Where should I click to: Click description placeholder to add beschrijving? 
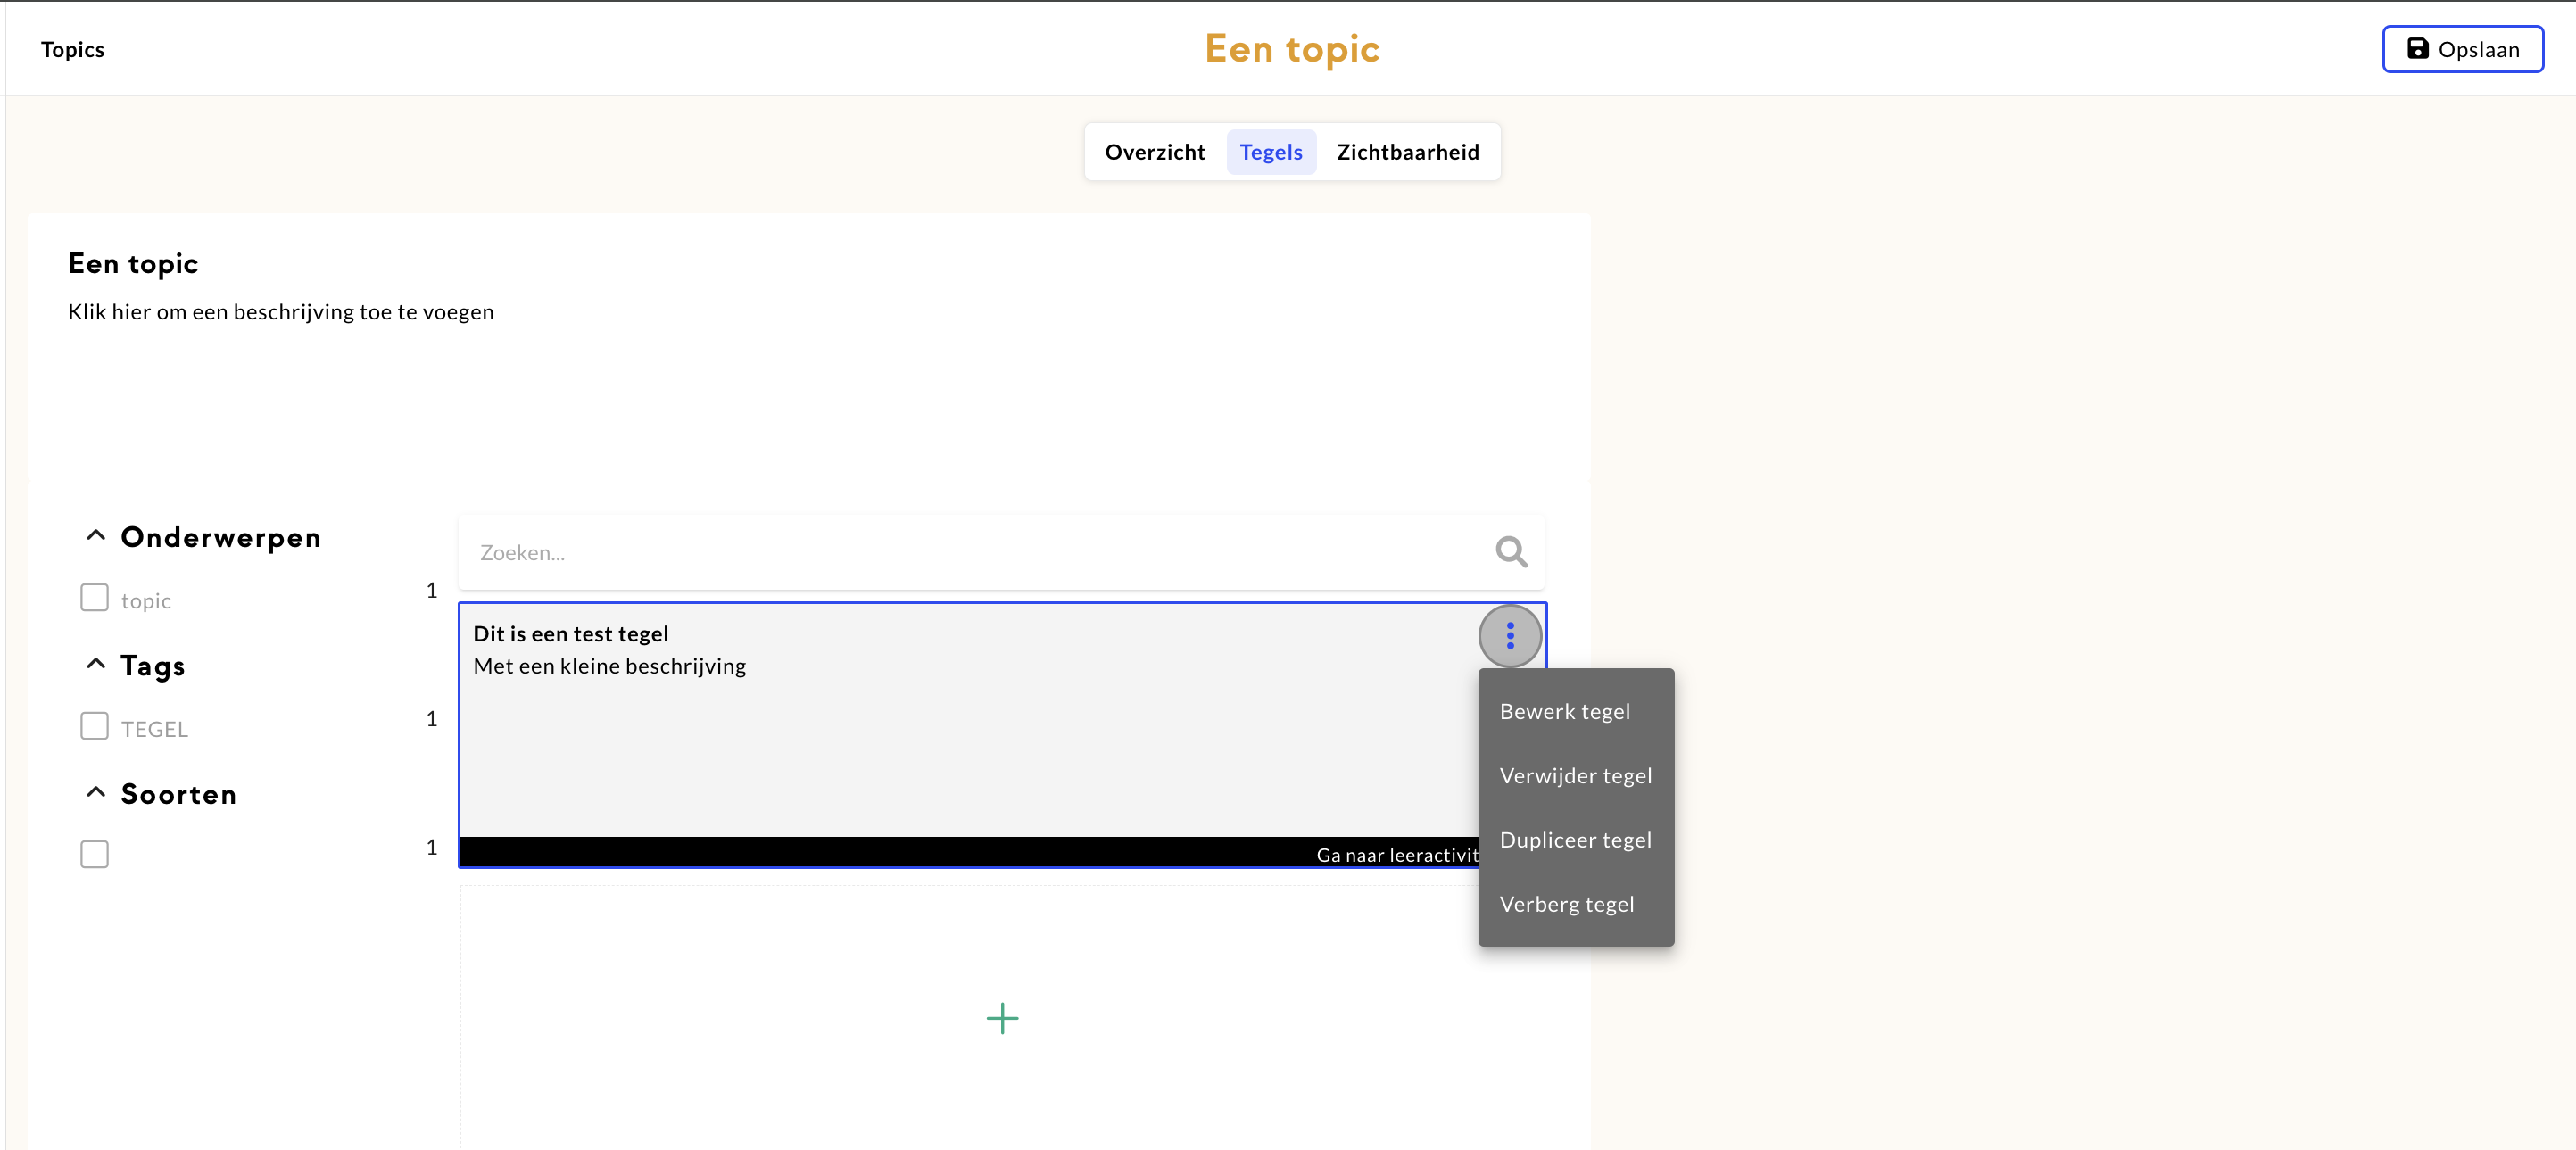click(280, 312)
